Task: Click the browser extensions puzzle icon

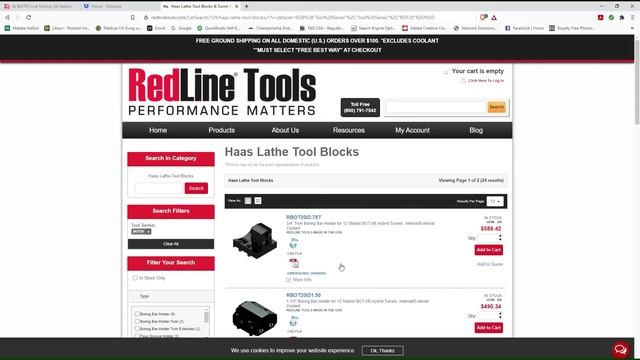Action: (622, 18)
